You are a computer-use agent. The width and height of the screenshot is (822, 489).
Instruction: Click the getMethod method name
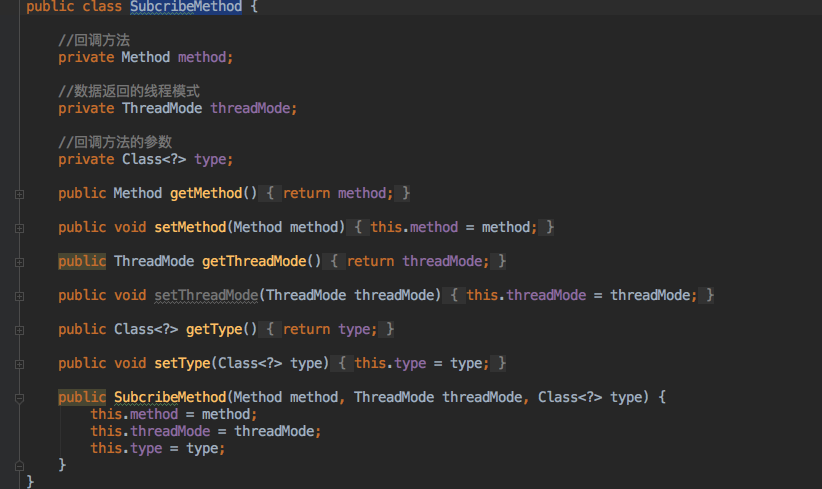206,193
